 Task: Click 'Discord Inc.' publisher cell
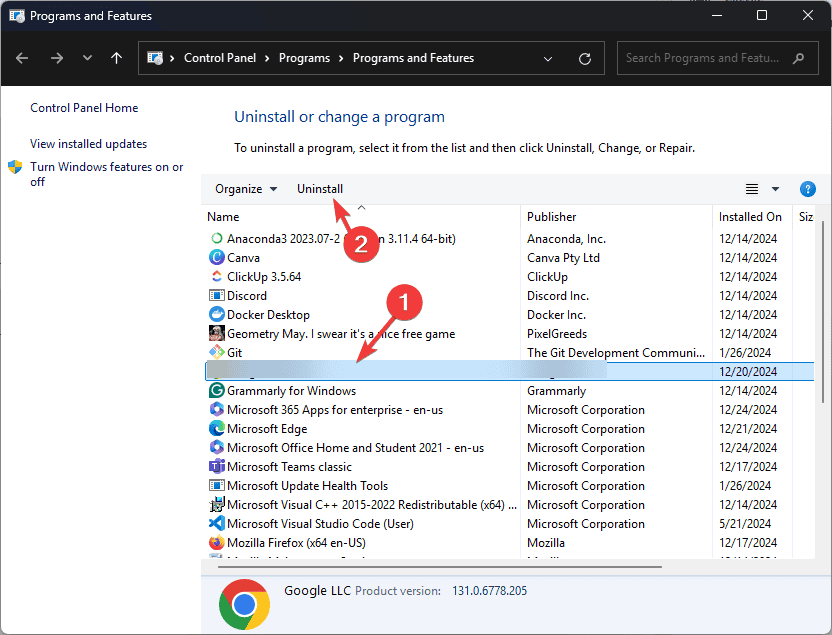coord(558,295)
